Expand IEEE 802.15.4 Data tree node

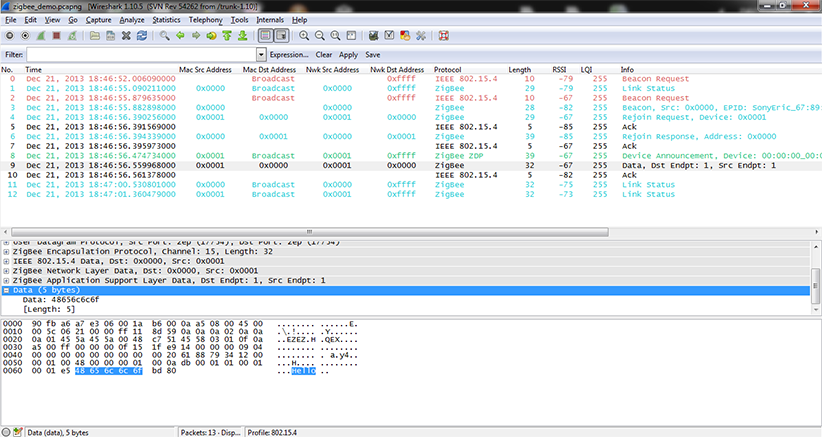click(x=6, y=261)
